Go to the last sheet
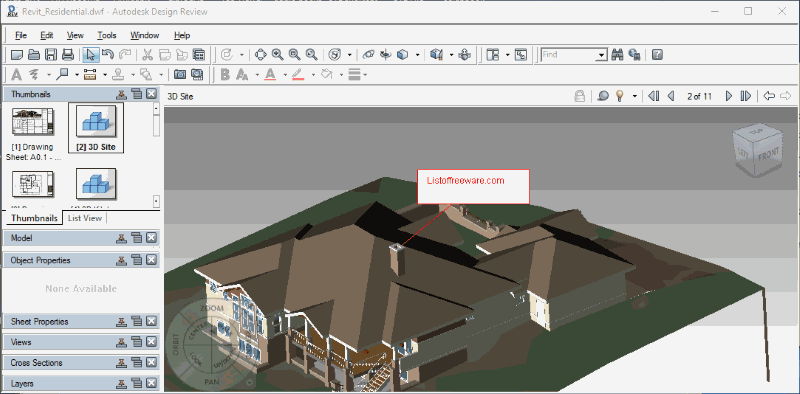 coord(745,96)
